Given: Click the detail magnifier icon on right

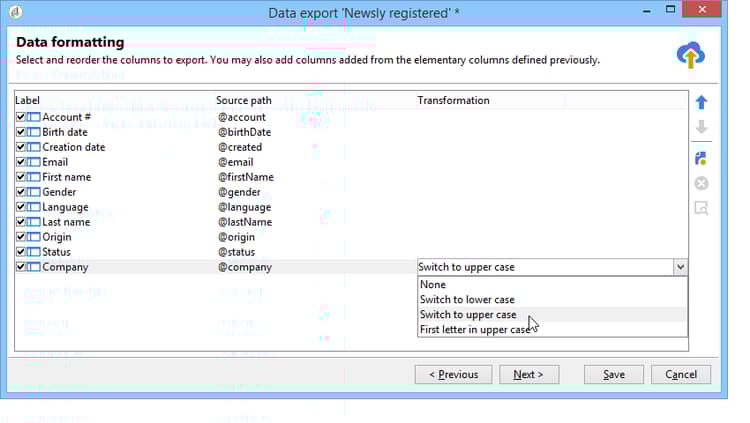Looking at the screenshot, I should point(701,208).
